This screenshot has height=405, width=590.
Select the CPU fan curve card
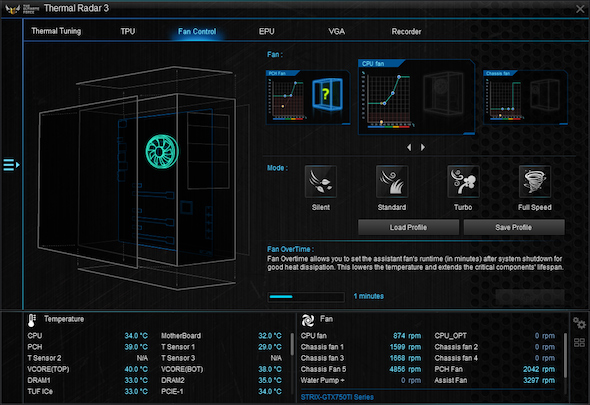pos(416,97)
